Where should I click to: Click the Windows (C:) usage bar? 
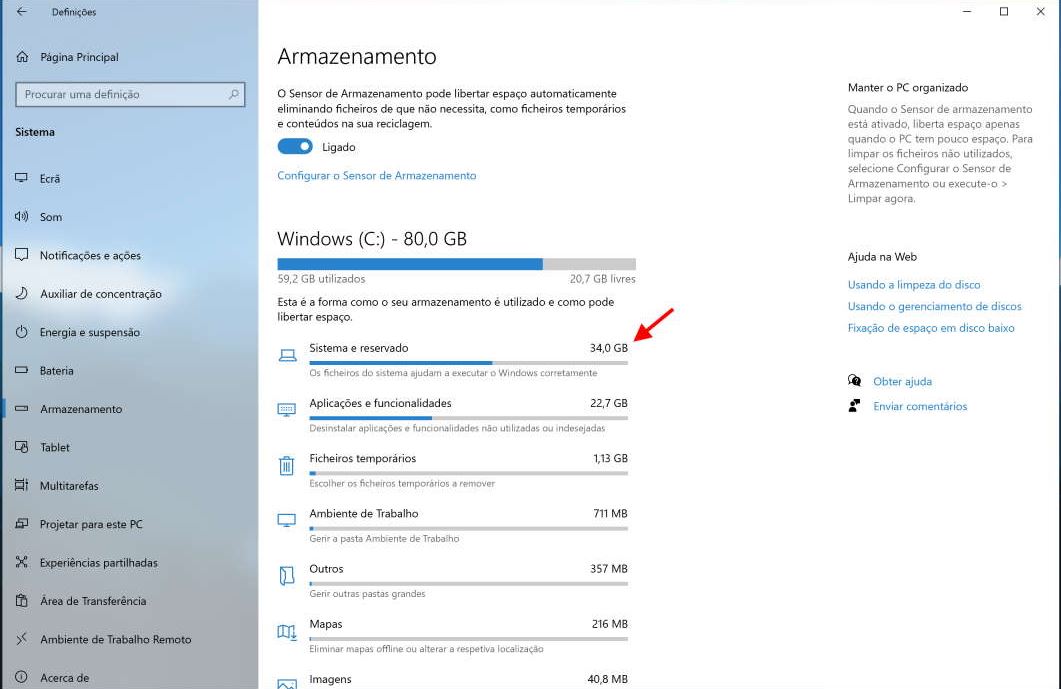pyautogui.click(x=456, y=264)
